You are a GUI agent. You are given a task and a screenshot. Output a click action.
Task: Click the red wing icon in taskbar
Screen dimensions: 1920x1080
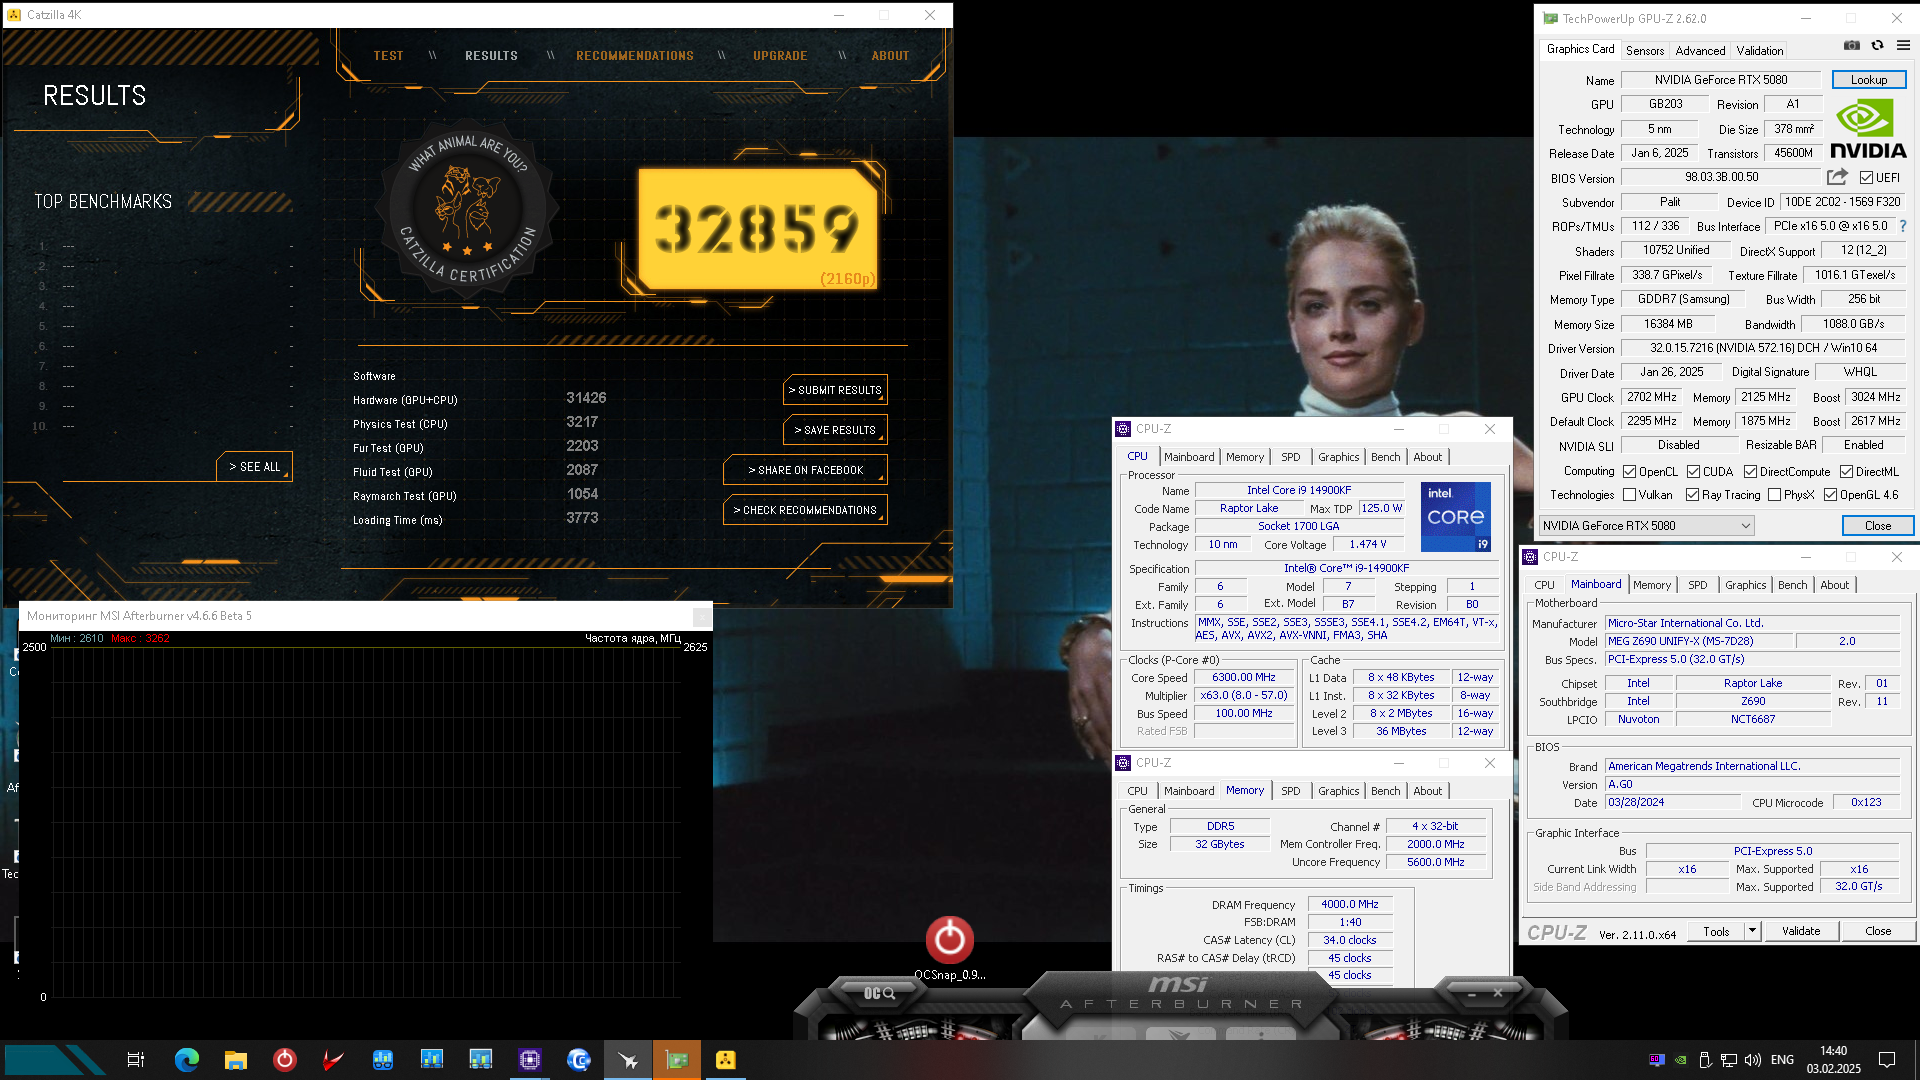pos(333,1060)
